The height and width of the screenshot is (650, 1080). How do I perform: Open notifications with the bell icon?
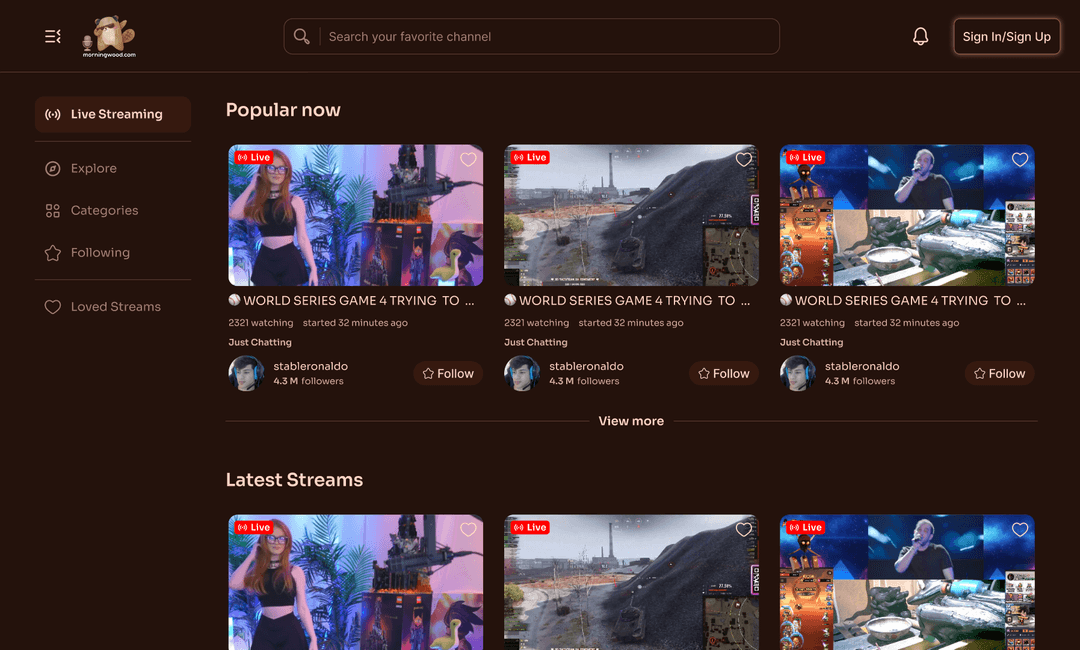tap(920, 36)
